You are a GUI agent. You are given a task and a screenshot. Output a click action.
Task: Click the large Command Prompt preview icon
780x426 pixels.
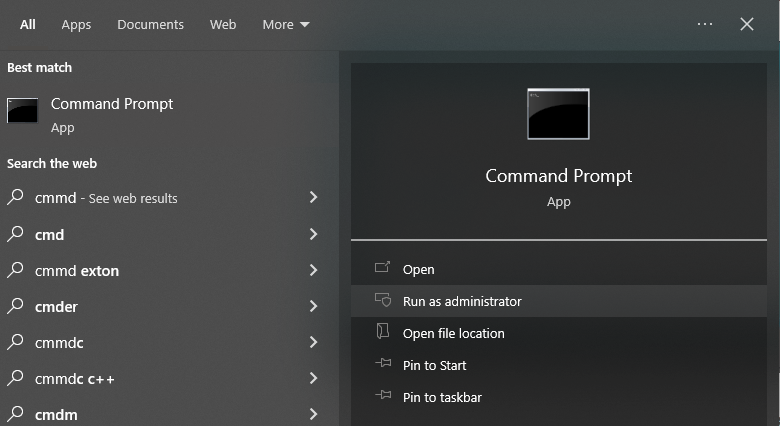558,114
